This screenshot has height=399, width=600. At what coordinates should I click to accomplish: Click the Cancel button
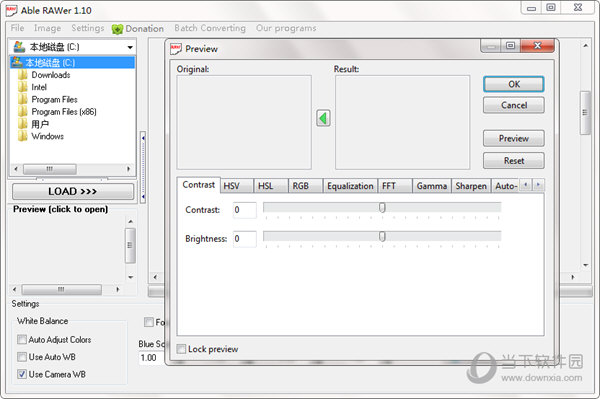(514, 105)
